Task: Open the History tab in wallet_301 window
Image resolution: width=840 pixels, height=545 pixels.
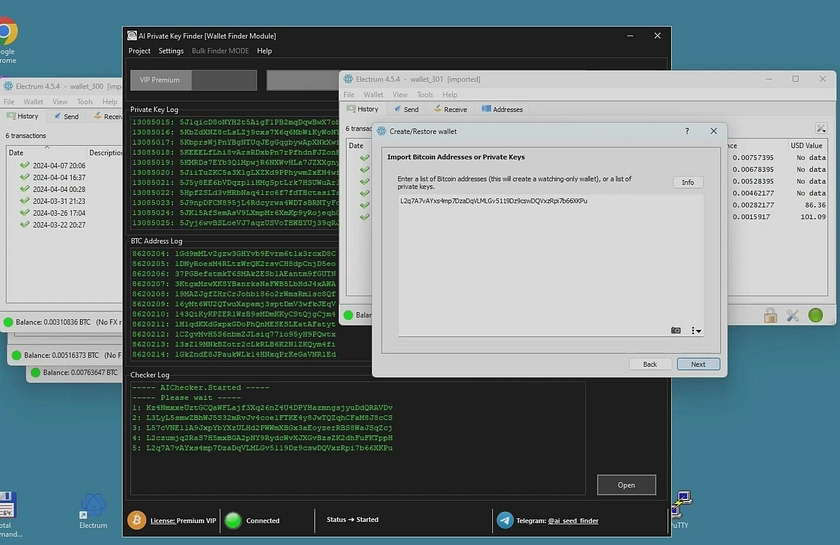Action: (363, 109)
